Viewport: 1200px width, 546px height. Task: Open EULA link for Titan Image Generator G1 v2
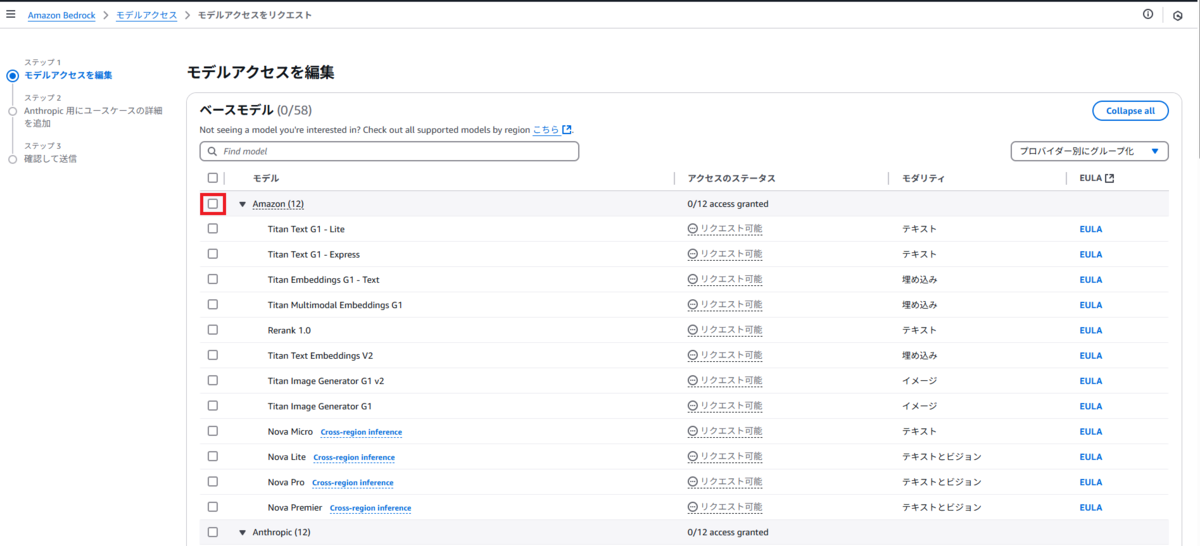(x=1090, y=380)
